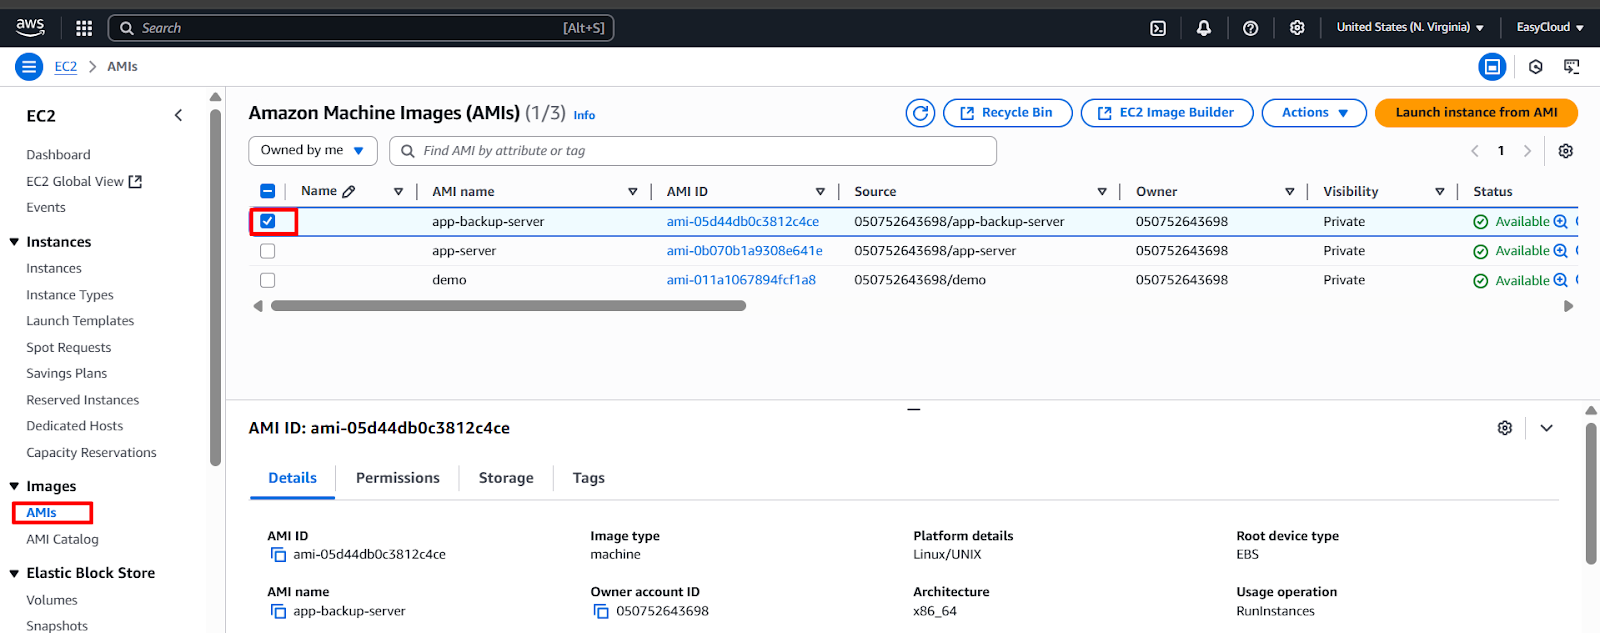Screen dimensions: 1600x633
Task: Collapse the Instances sidebar section
Action: (x=14, y=242)
